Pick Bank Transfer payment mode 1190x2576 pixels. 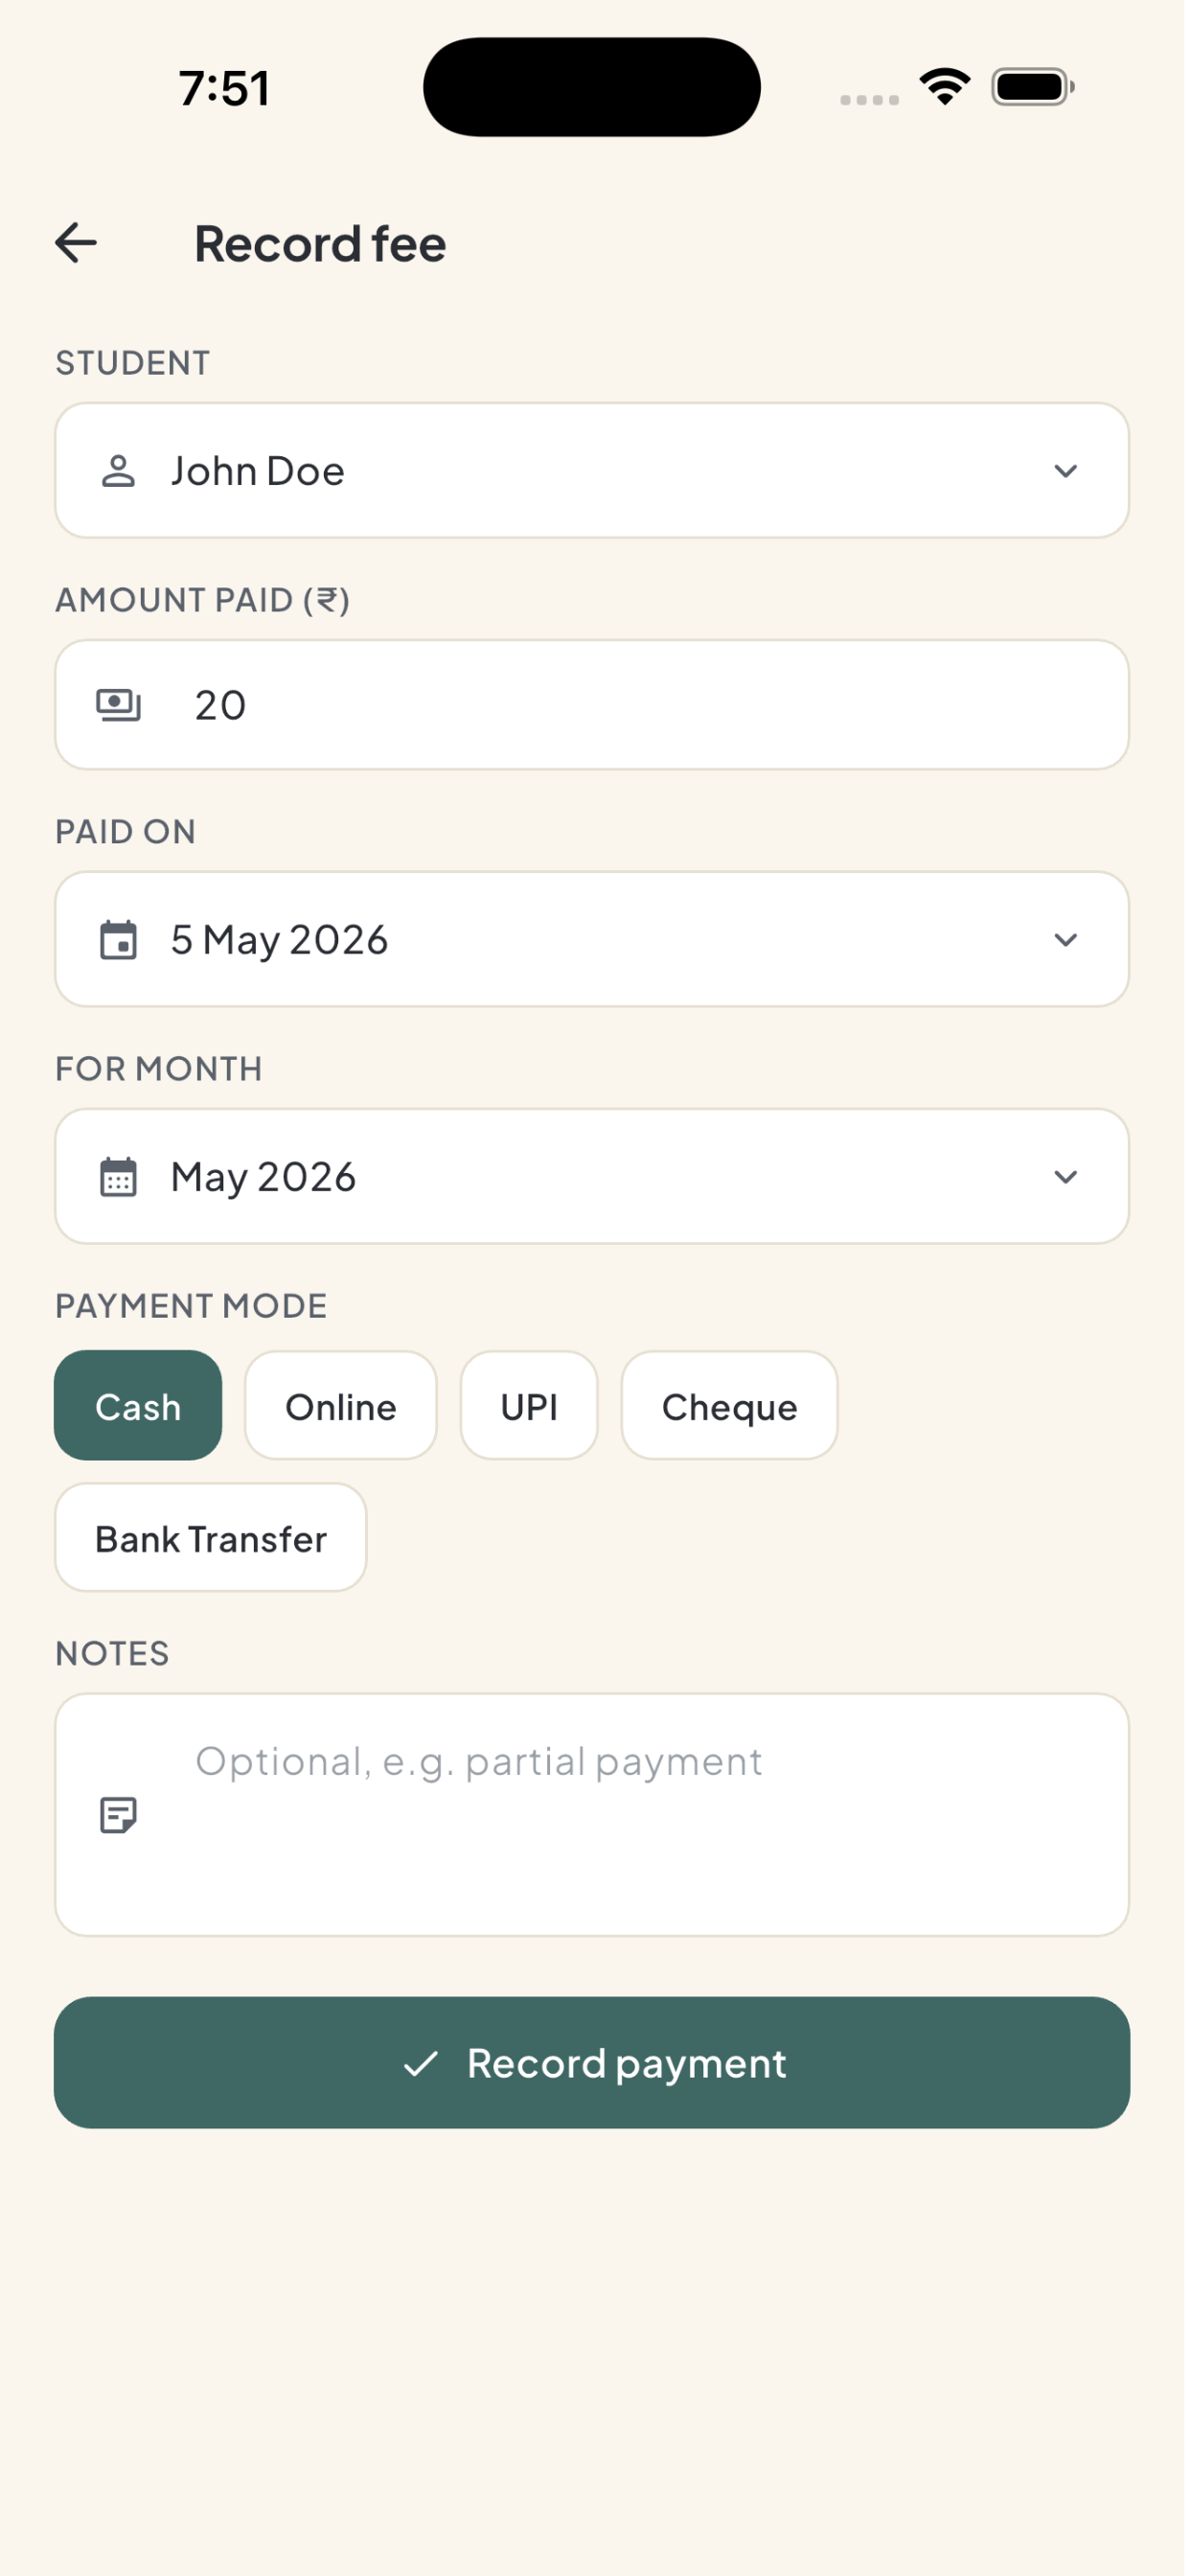coord(212,1544)
